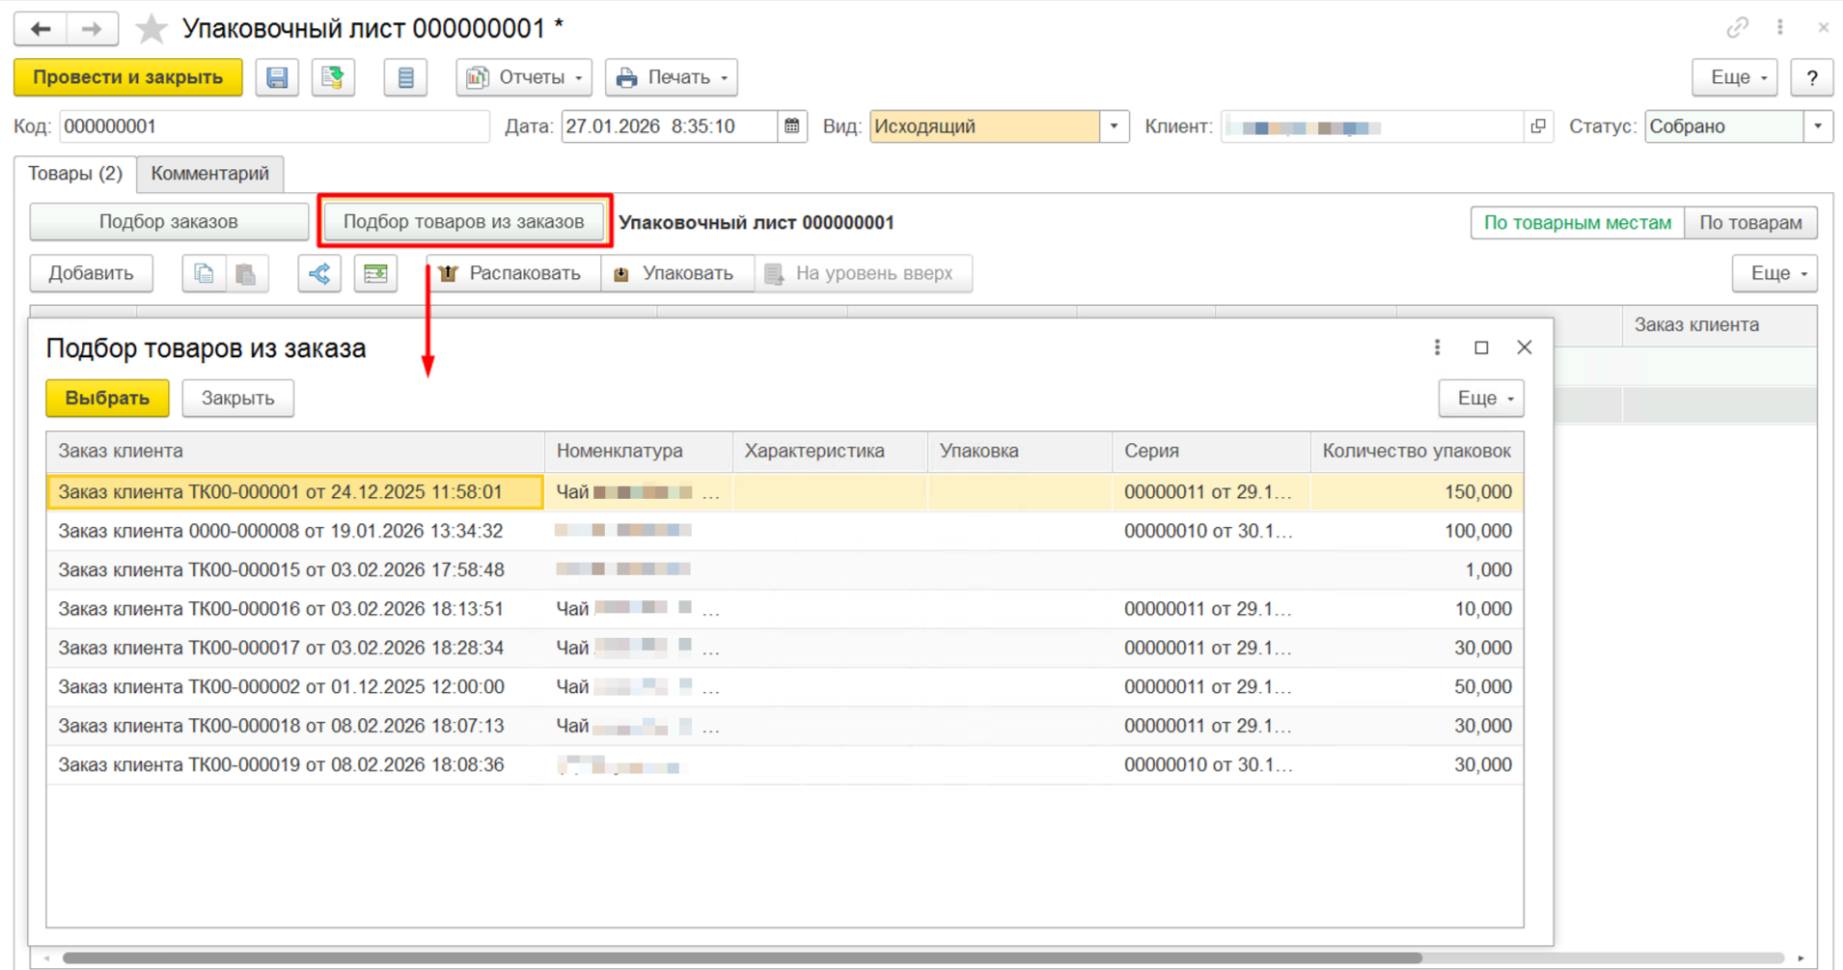Click quantity cell 150,000
Image resolution: width=1843 pixels, height=970 pixels.
tap(1417, 492)
